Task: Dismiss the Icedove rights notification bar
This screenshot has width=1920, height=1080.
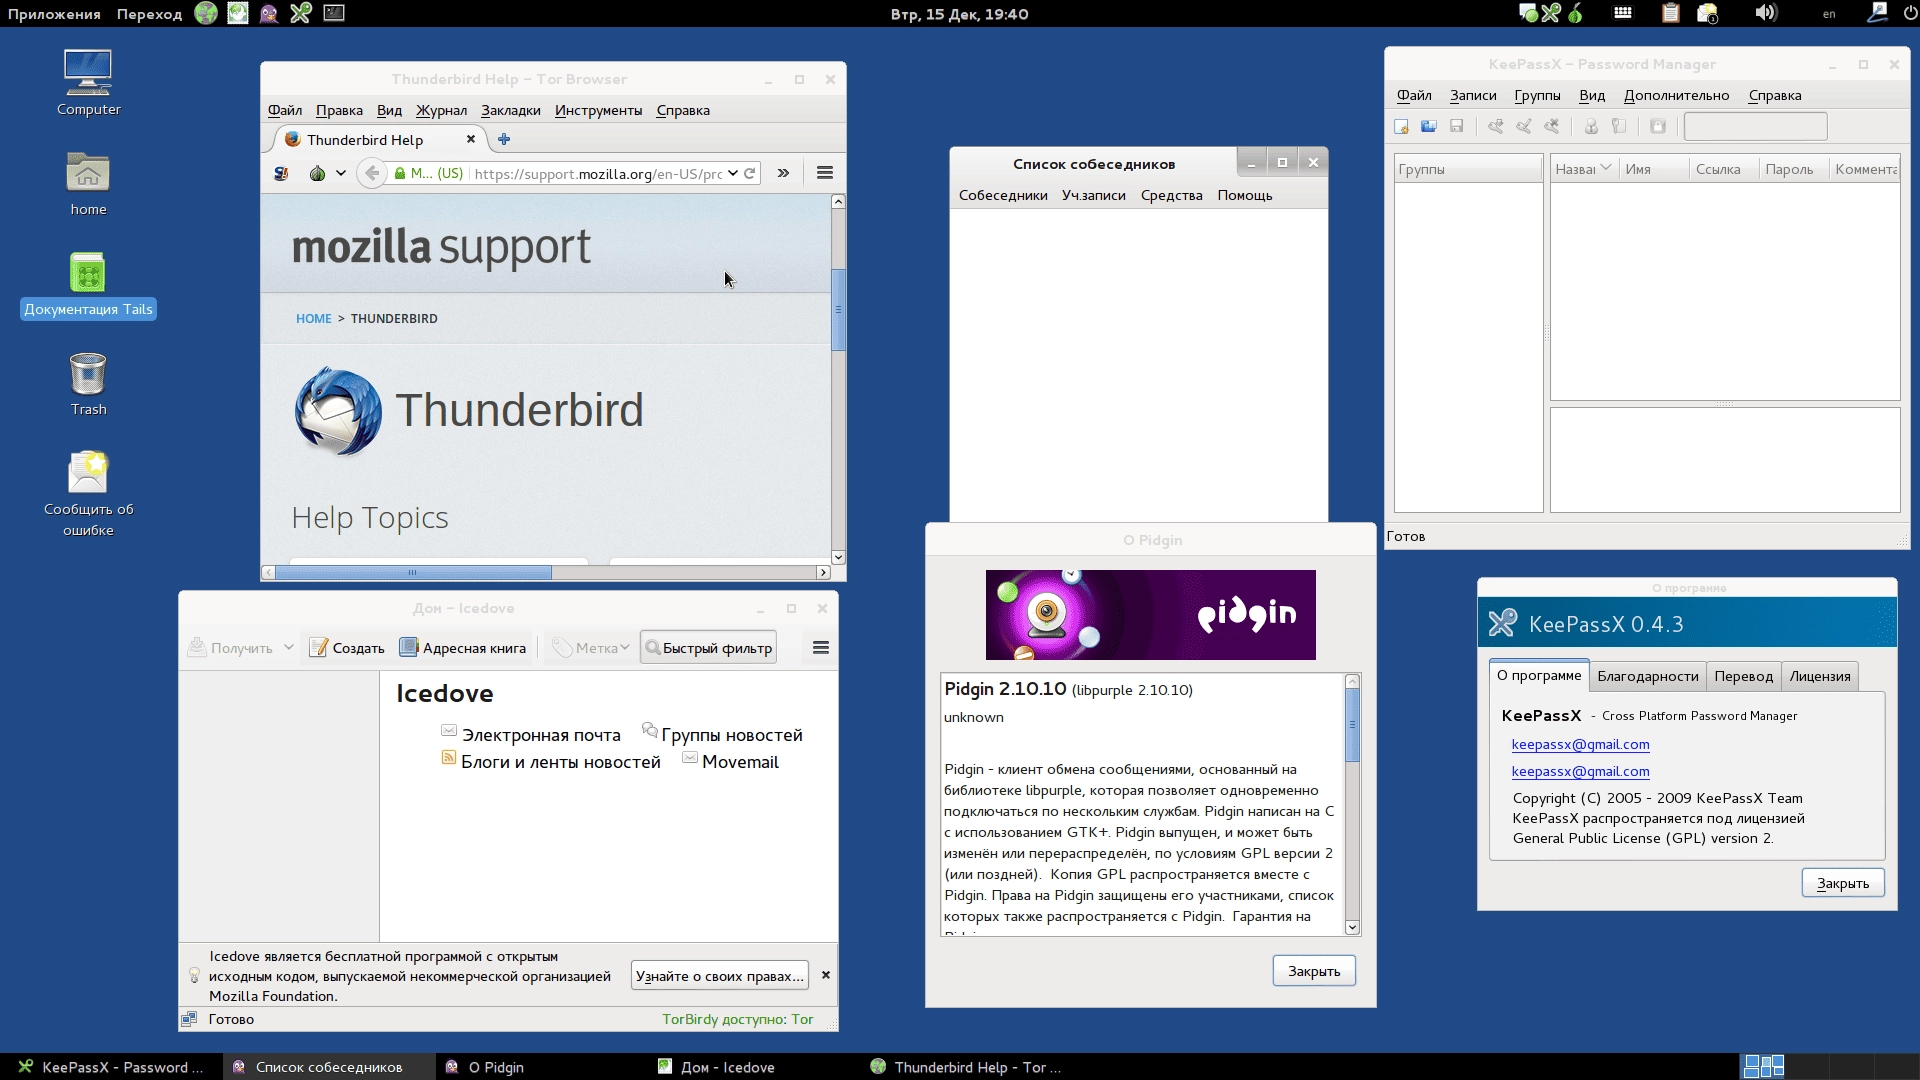Action: click(826, 975)
